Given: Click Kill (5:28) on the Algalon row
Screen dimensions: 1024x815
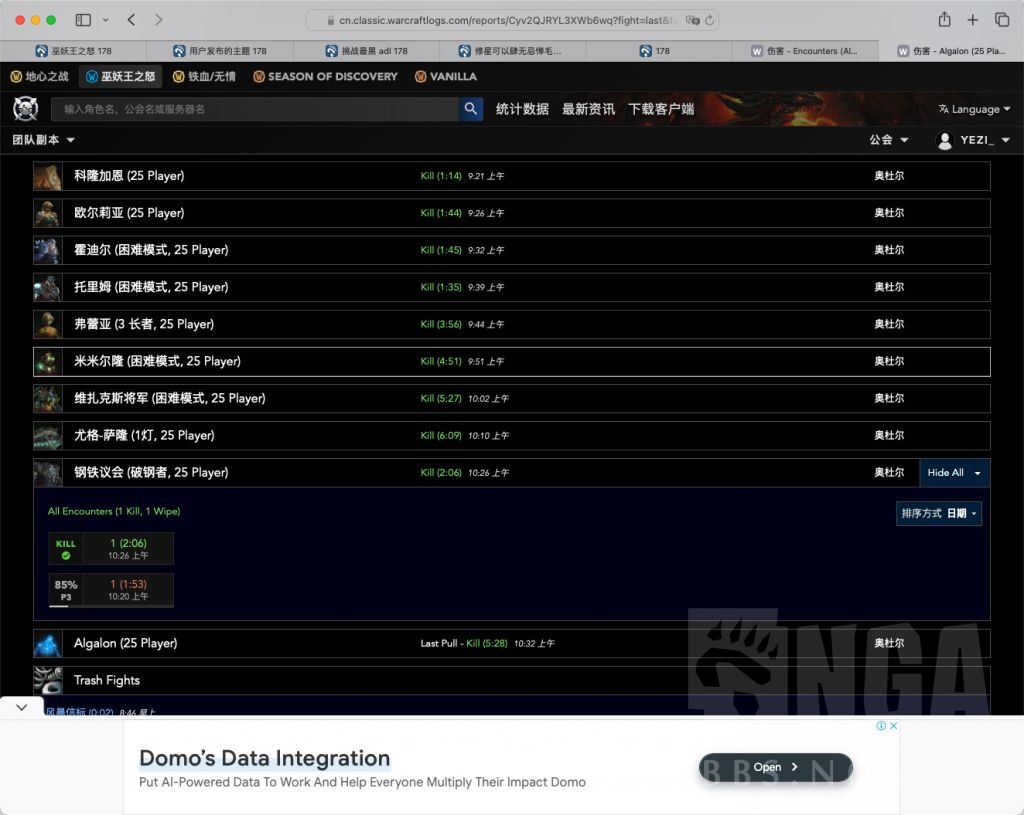Looking at the screenshot, I should click(487, 643).
